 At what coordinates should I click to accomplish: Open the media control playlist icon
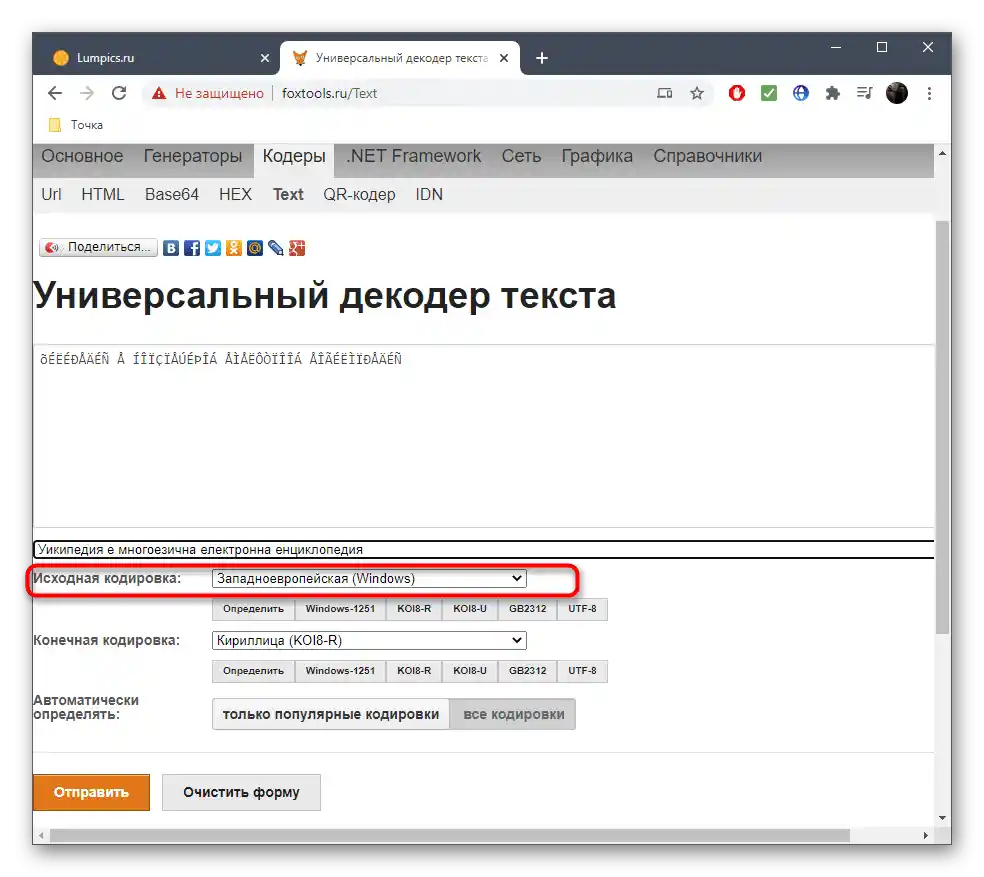pyautogui.click(x=865, y=94)
